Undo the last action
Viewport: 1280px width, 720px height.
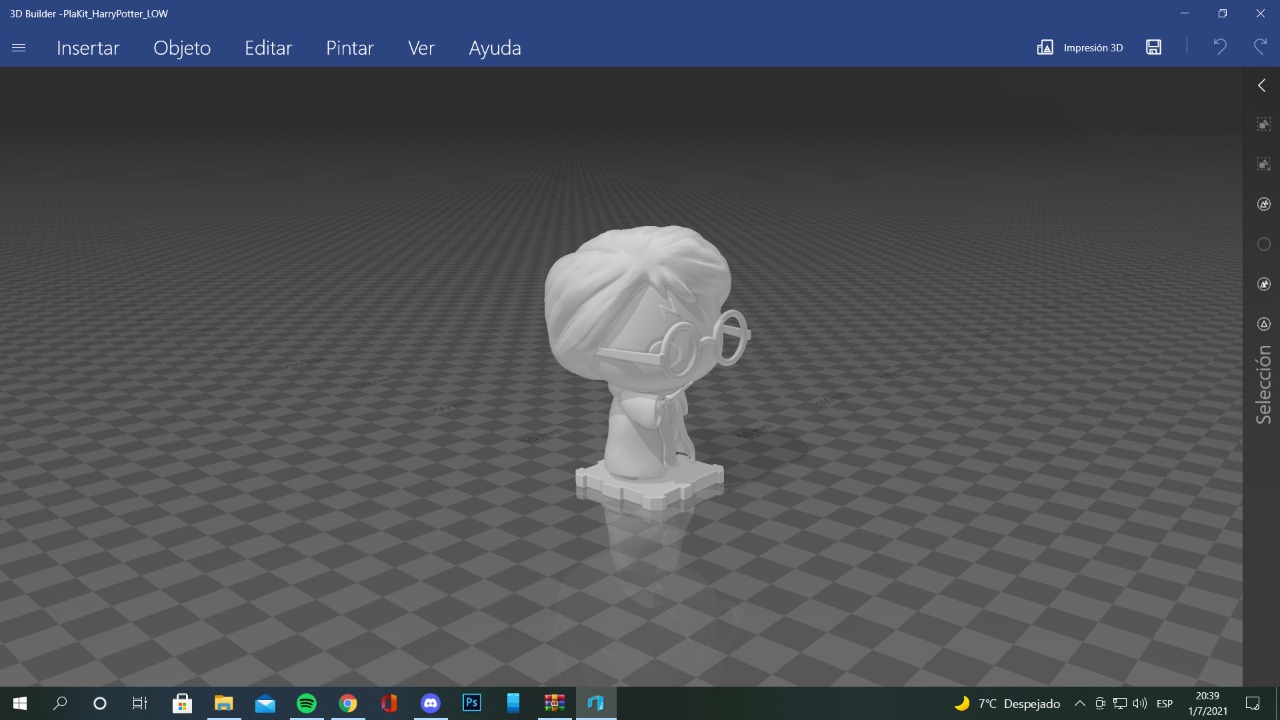pos(1219,47)
